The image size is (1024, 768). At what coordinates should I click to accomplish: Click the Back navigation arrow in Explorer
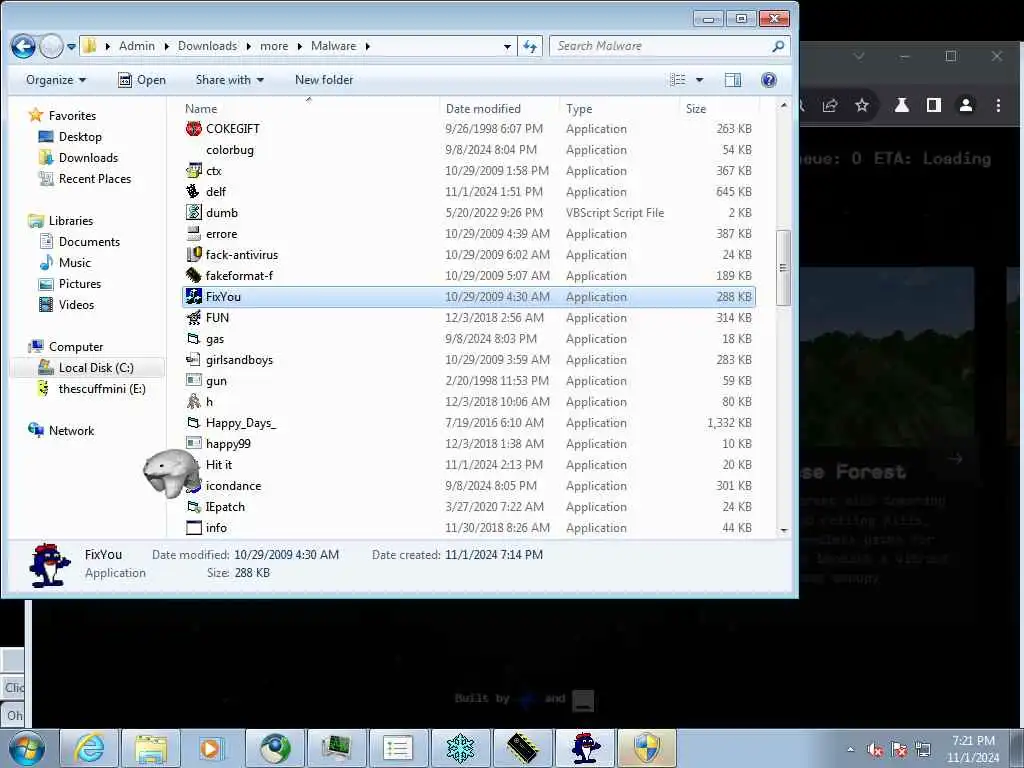(24, 46)
